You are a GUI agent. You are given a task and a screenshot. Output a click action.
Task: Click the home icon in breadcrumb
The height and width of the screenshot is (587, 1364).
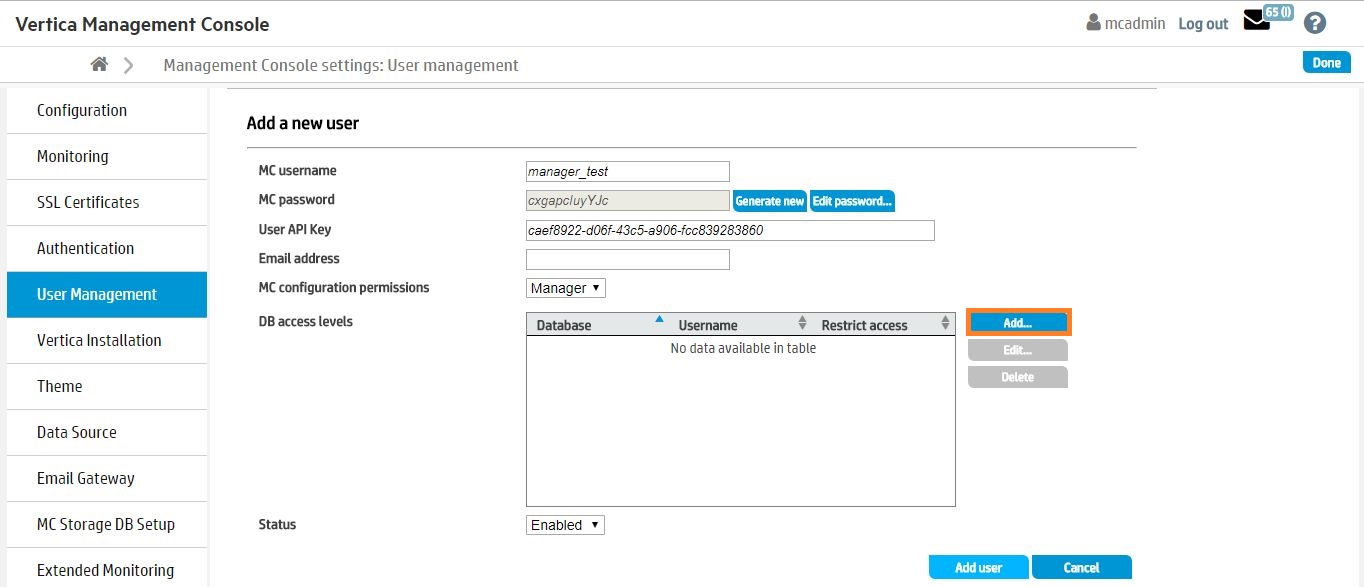99,65
